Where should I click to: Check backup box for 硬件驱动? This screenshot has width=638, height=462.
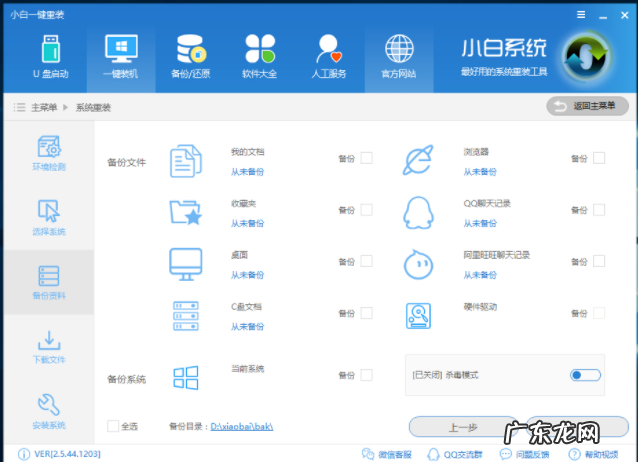coord(599,313)
